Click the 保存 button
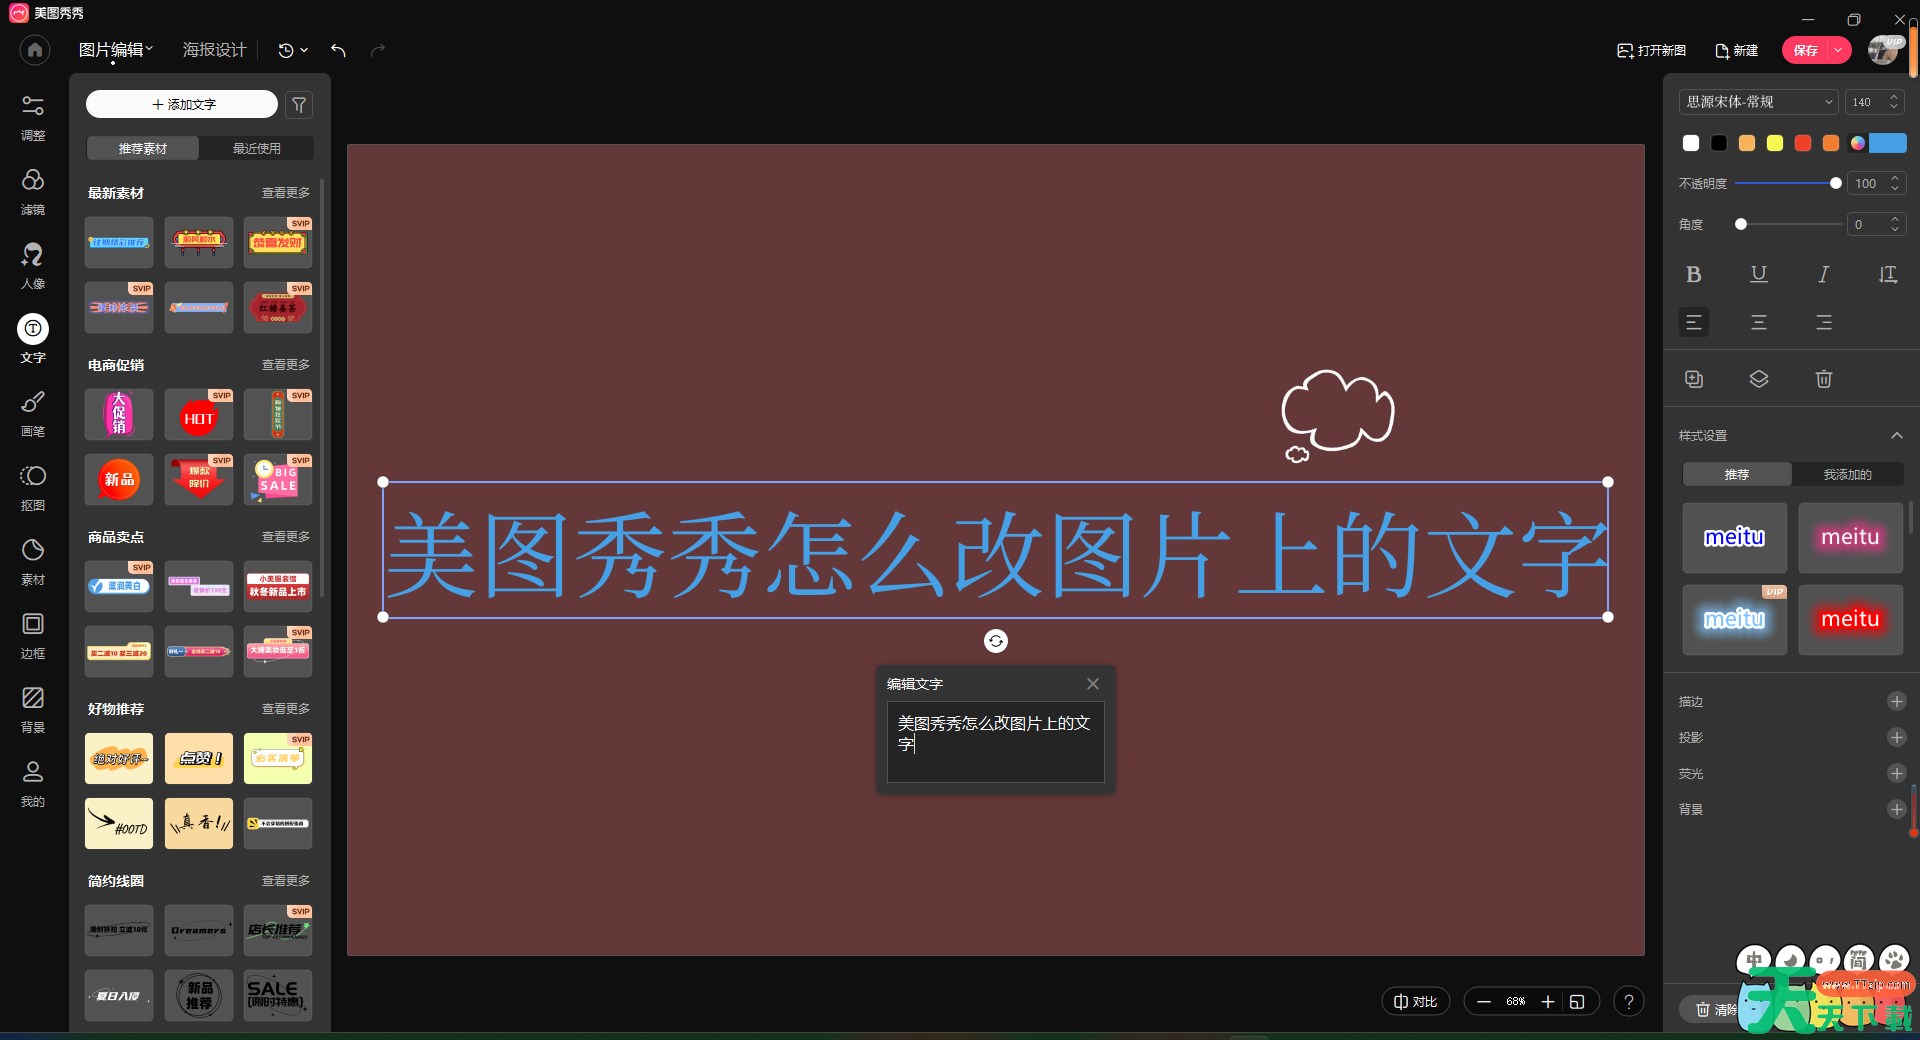 (1806, 50)
